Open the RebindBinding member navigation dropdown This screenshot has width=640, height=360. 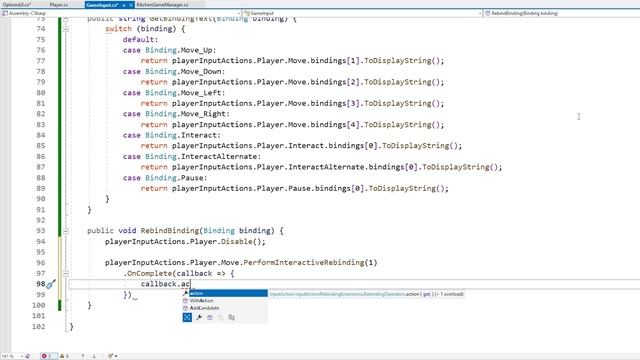point(562,13)
